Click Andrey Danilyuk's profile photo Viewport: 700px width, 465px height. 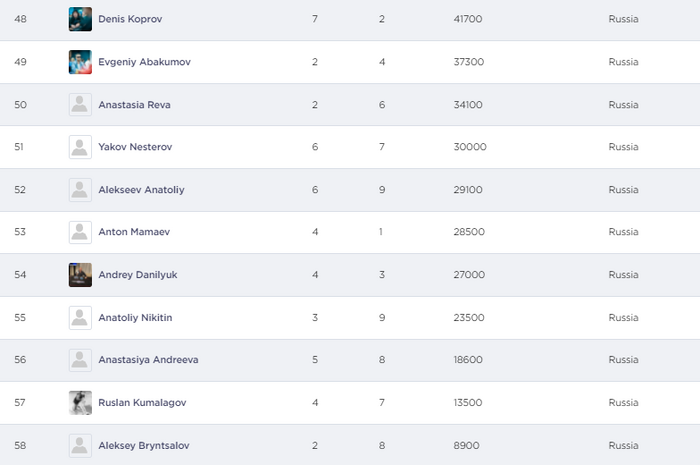coord(80,275)
